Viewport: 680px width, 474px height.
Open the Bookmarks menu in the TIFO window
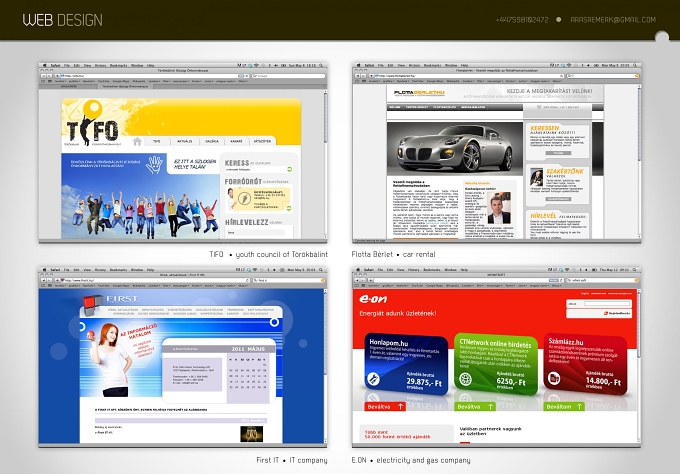pyautogui.click(x=118, y=65)
